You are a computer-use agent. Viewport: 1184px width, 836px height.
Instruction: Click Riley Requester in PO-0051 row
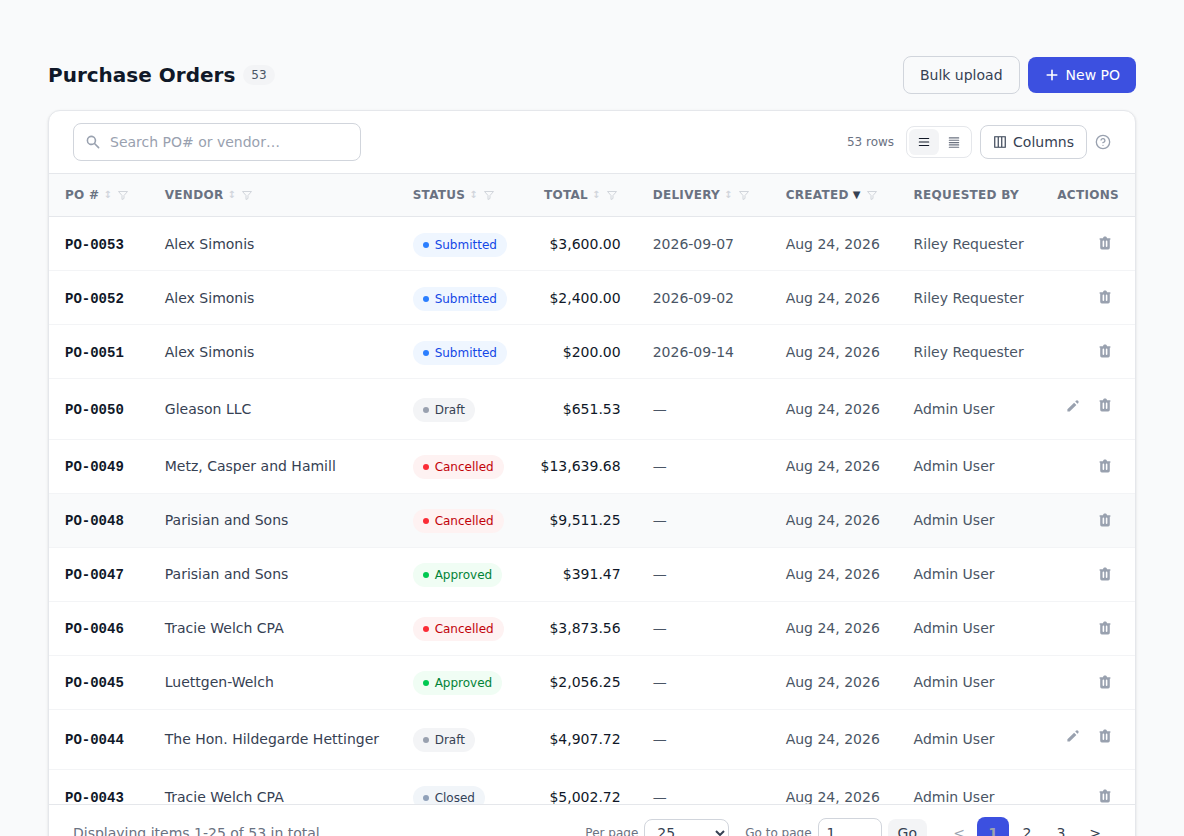coord(968,352)
